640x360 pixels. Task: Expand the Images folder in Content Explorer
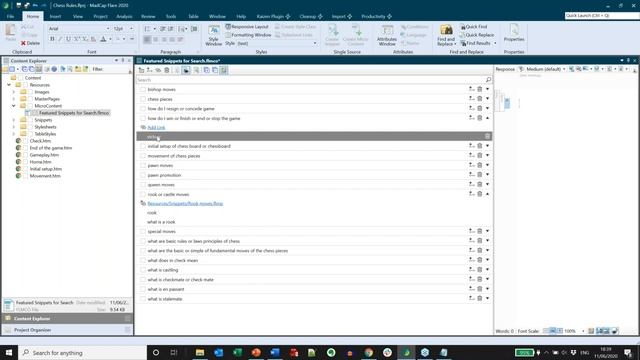[x=14, y=92]
